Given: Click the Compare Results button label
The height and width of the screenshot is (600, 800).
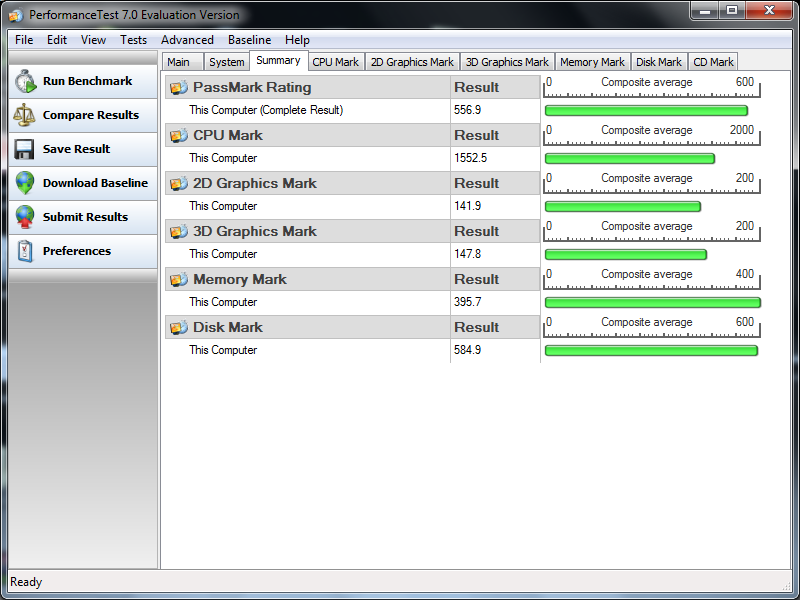Looking at the screenshot, I should point(91,115).
